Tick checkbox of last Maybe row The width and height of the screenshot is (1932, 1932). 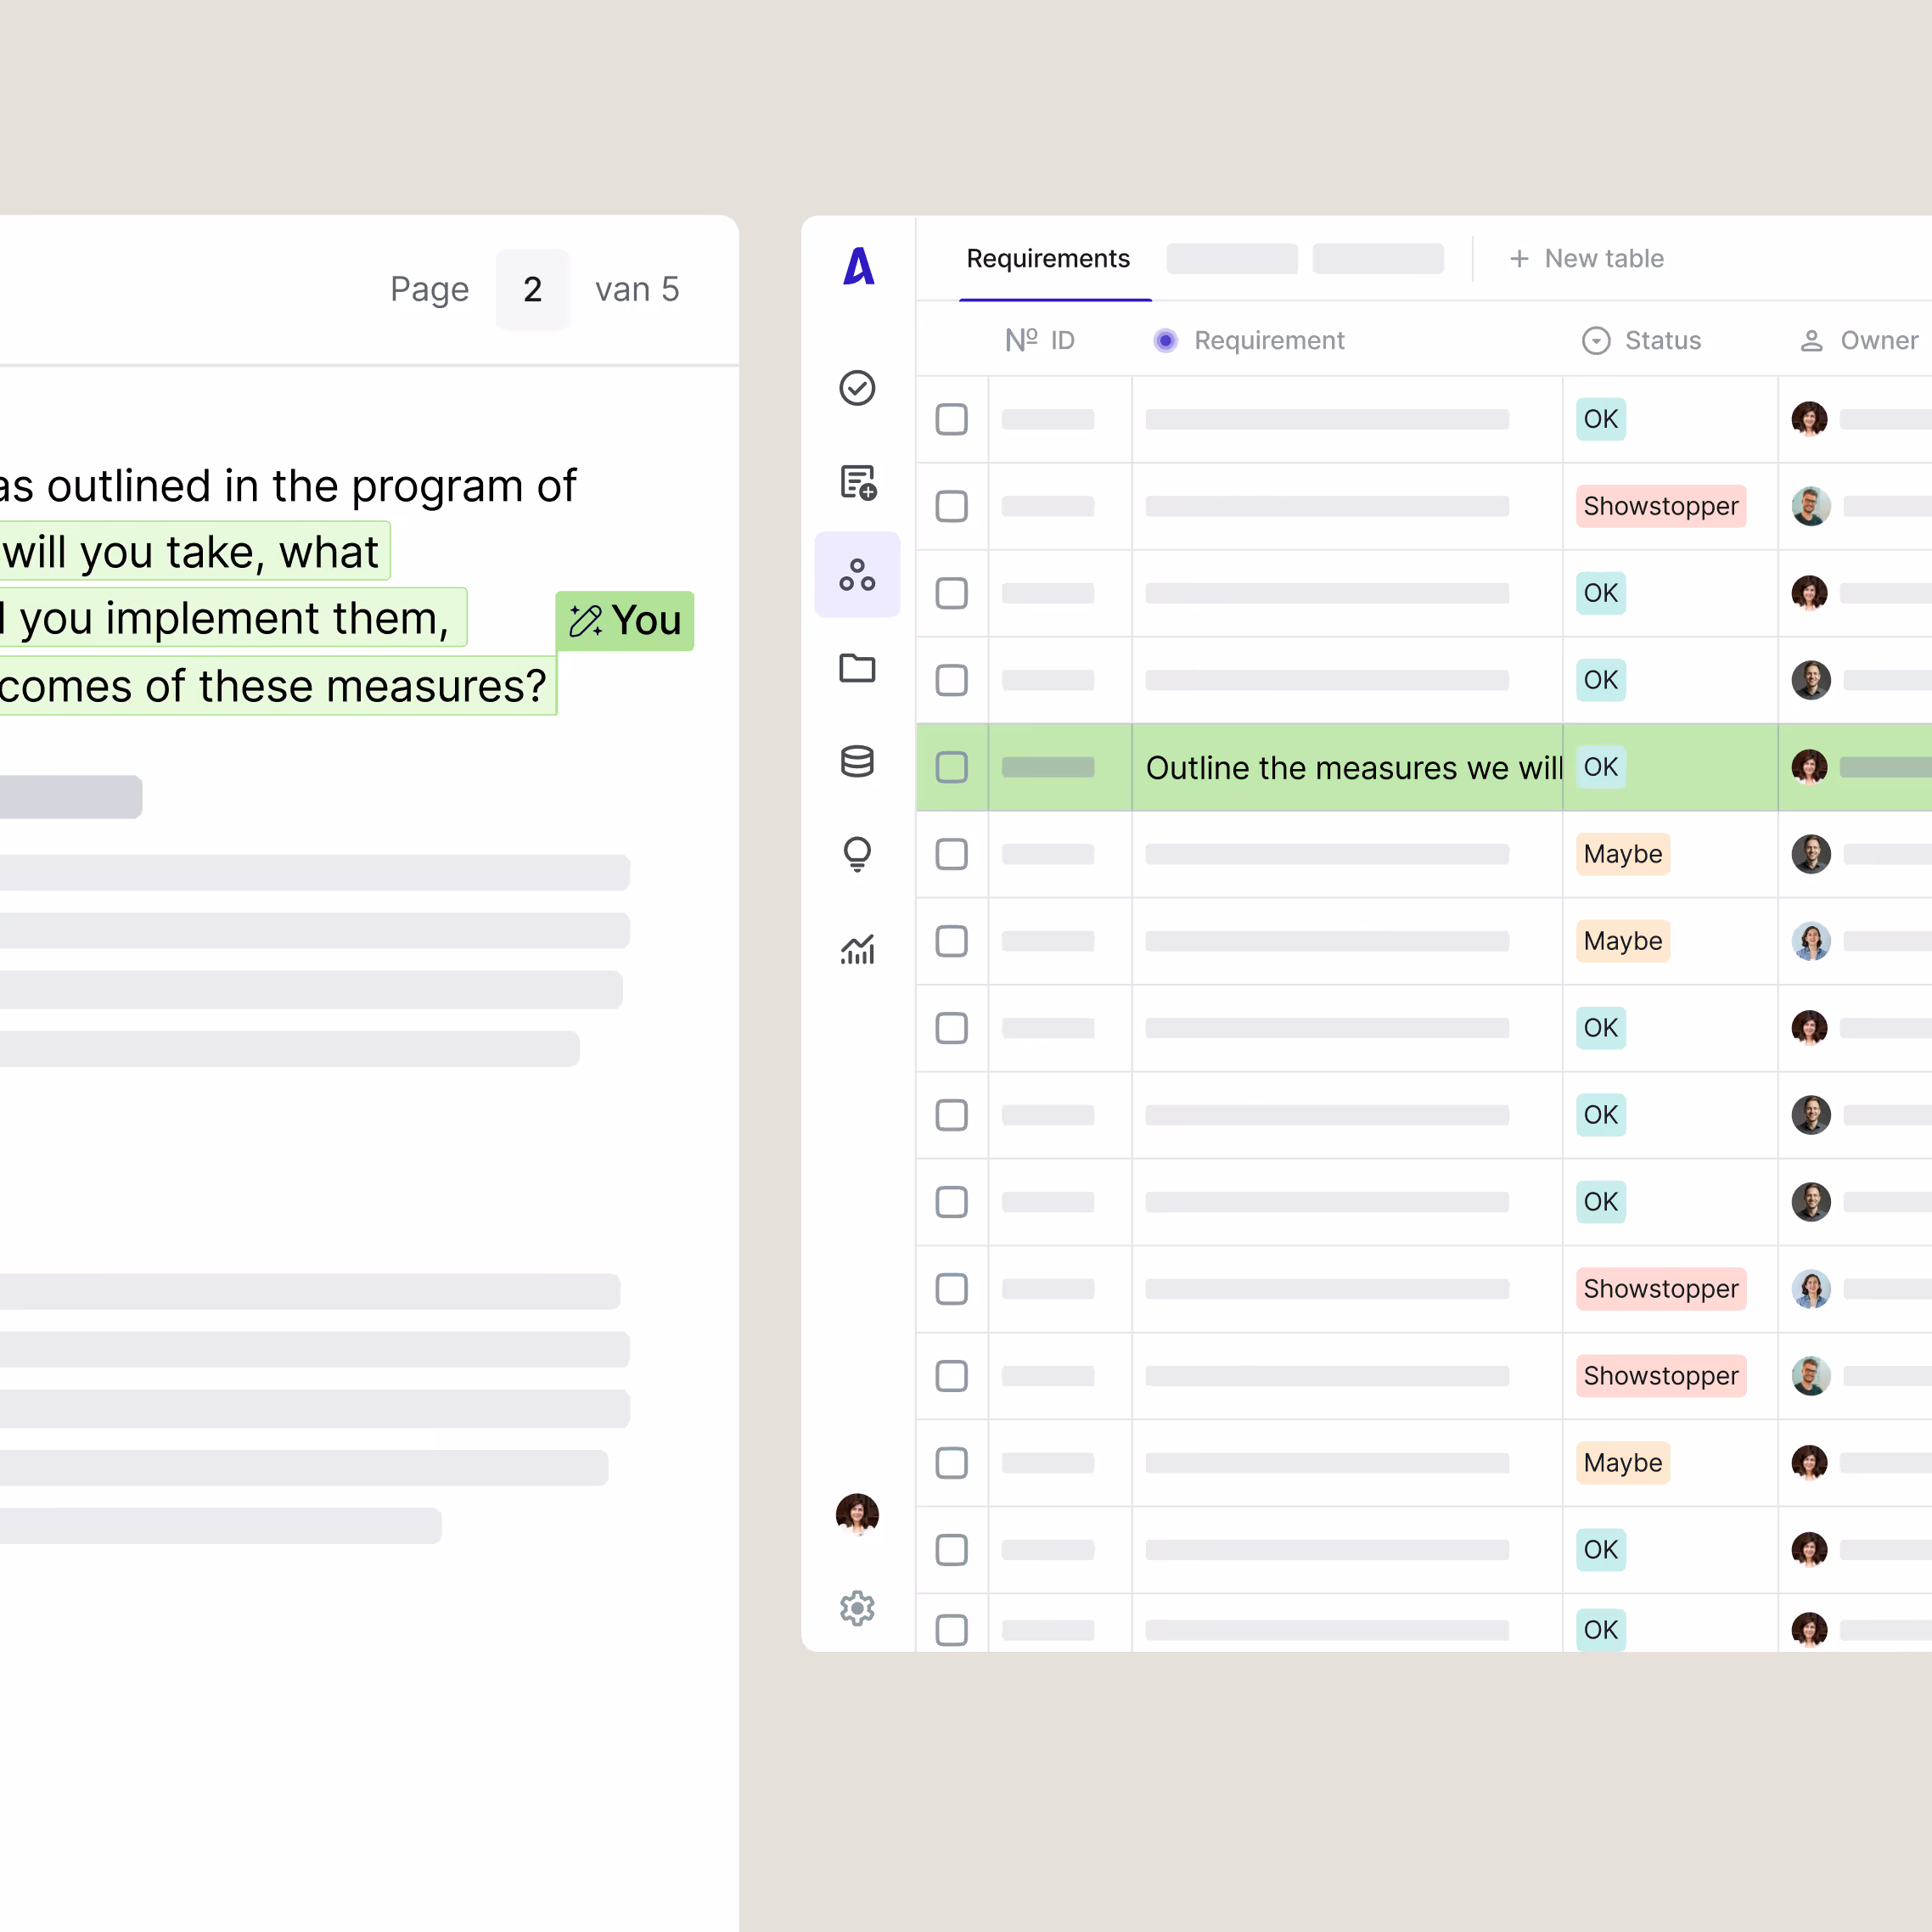pyautogui.click(x=951, y=1463)
